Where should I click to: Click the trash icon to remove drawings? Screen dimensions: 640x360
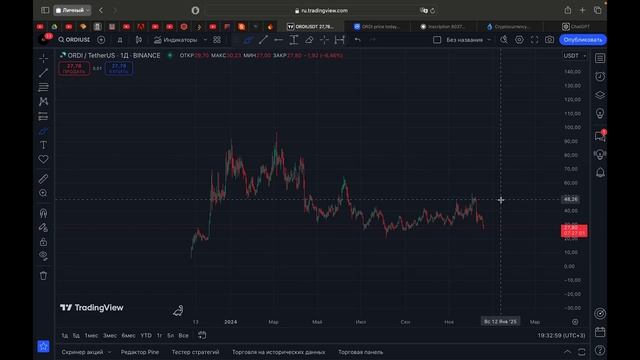[x=43, y=276]
